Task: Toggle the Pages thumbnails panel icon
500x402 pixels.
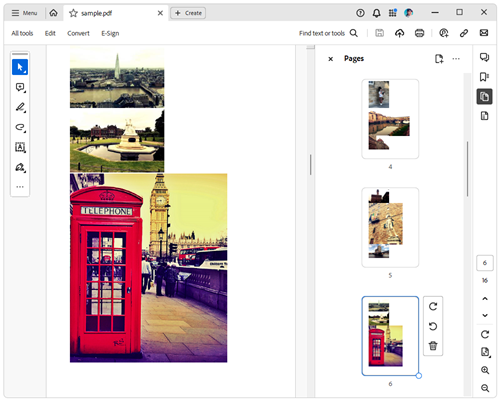Action: point(484,97)
